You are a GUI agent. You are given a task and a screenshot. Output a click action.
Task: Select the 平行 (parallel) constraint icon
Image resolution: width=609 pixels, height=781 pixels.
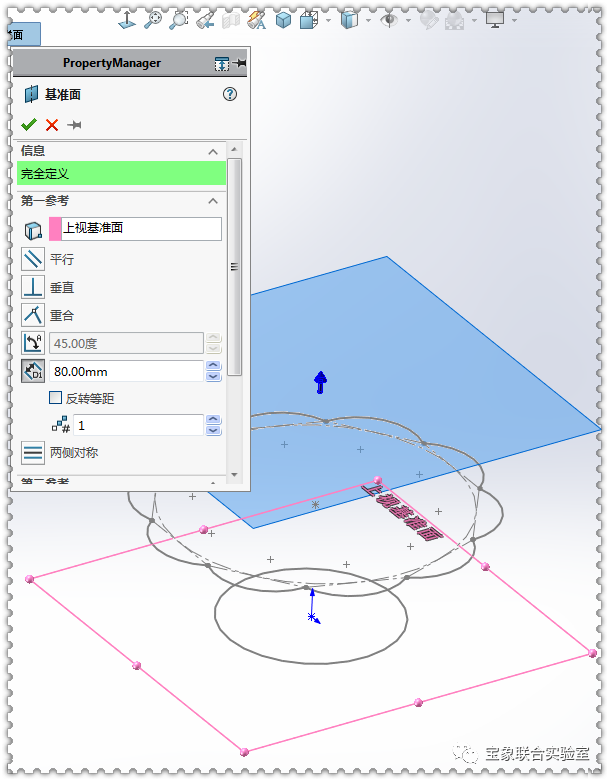[x=33, y=259]
